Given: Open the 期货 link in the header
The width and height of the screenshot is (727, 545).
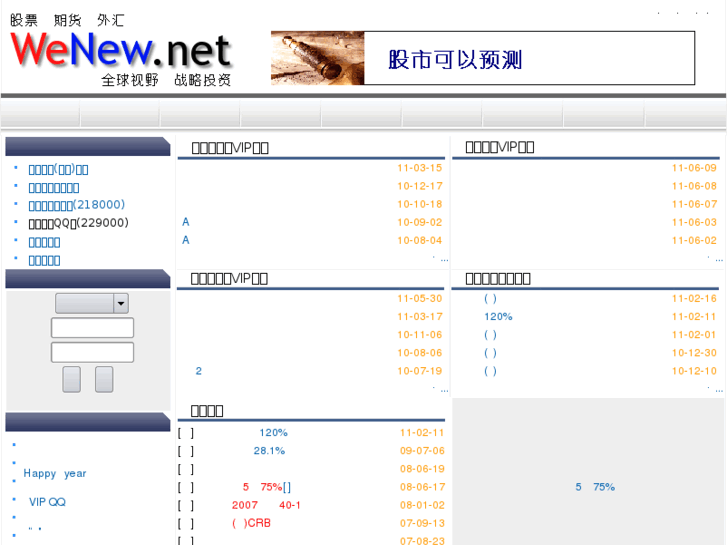Looking at the screenshot, I should tap(67, 20).
